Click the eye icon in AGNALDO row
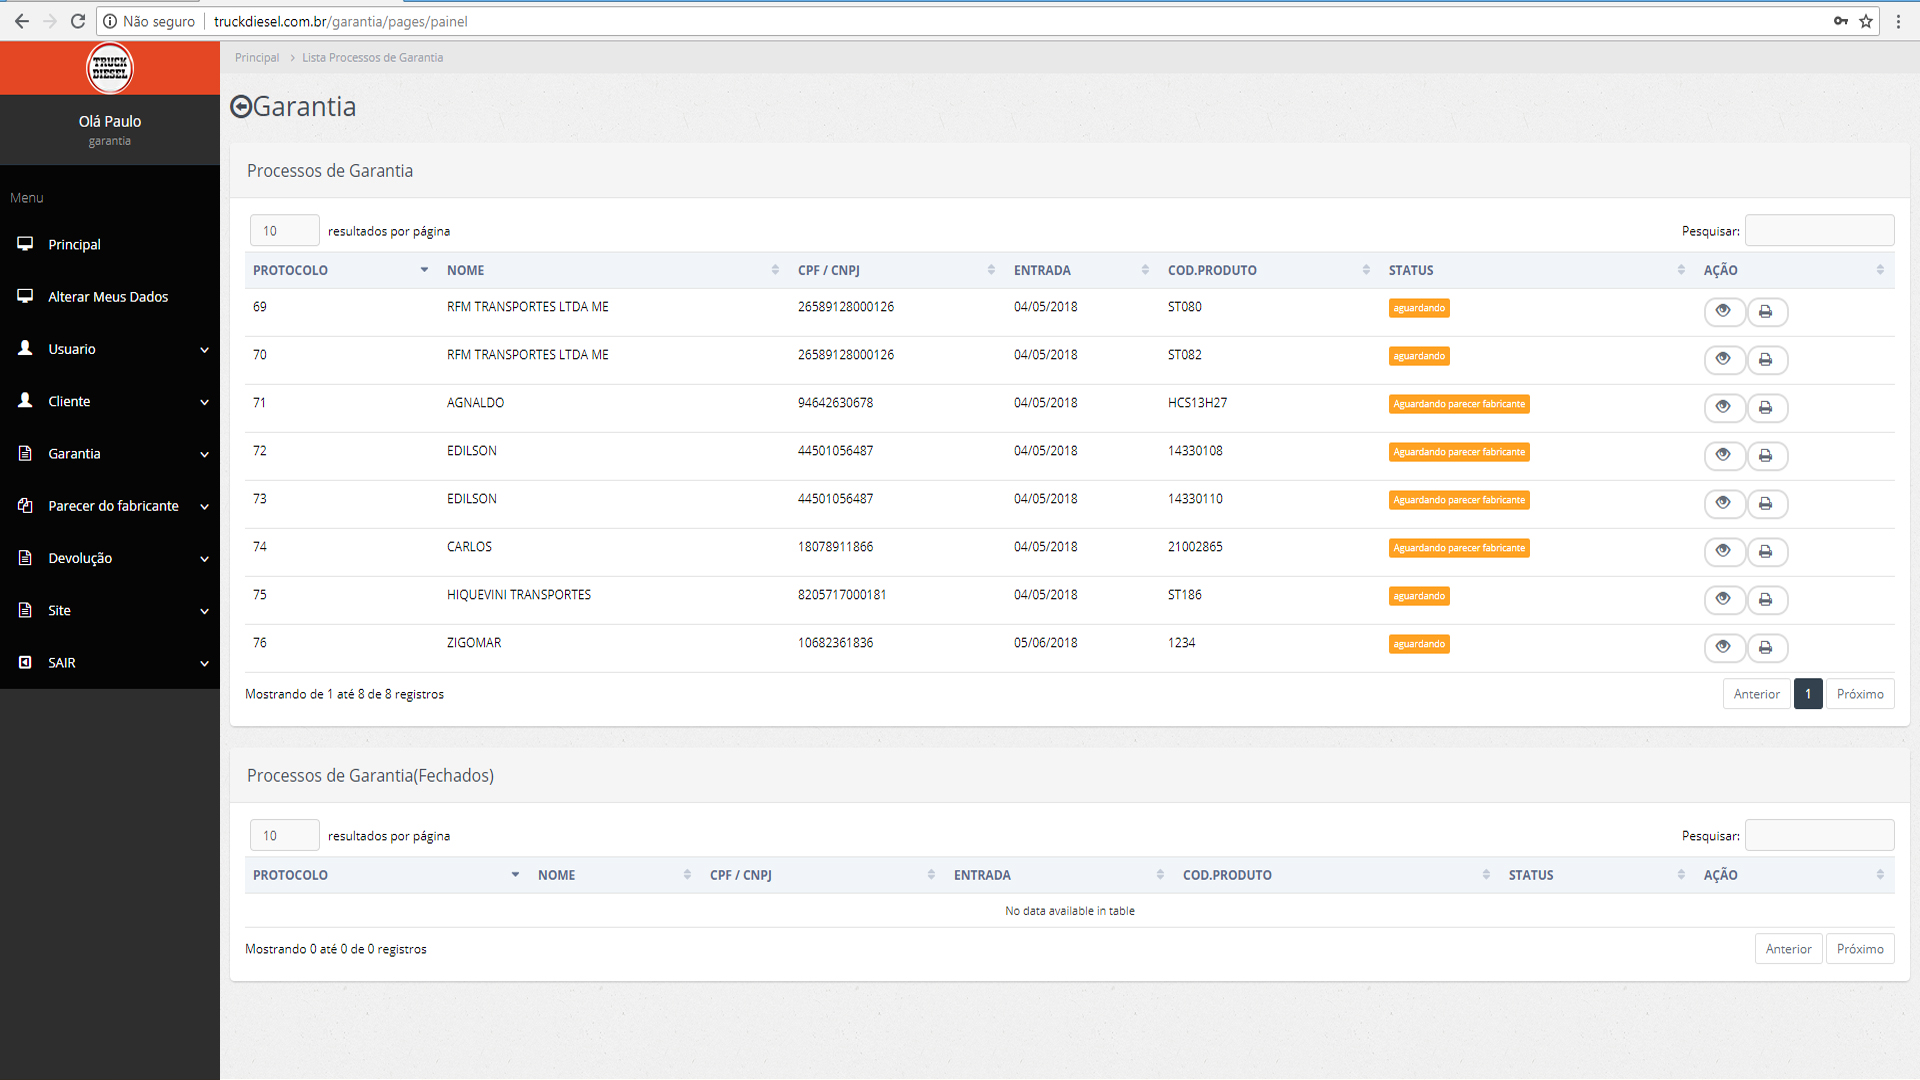The height and width of the screenshot is (1080, 1920). click(x=1723, y=408)
